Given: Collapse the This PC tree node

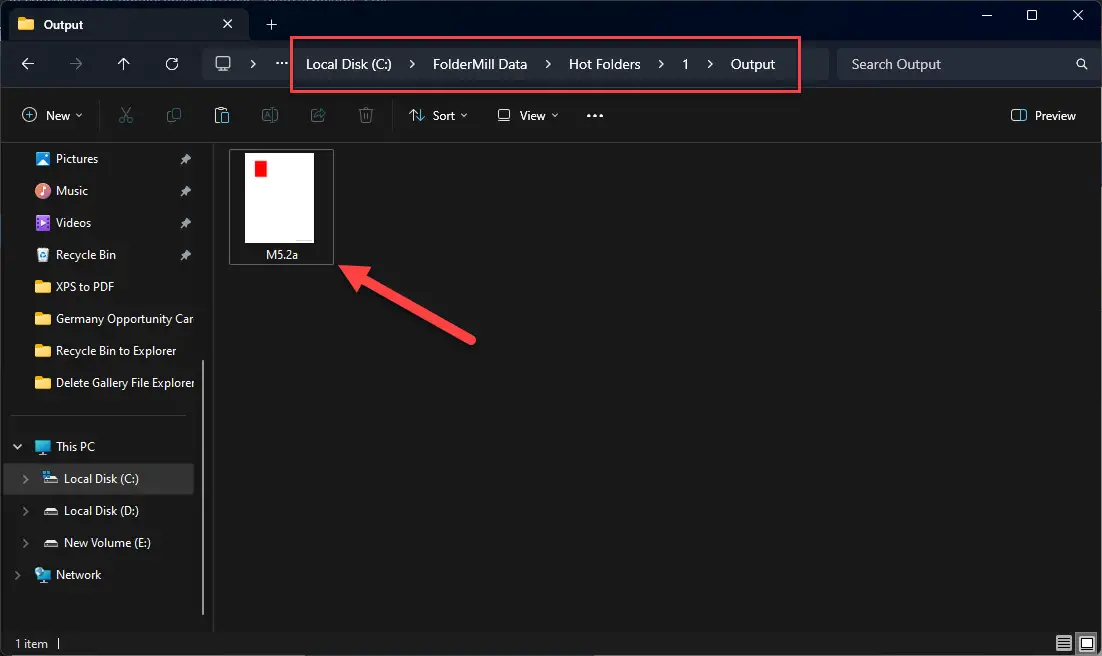Looking at the screenshot, I should [x=18, y=446].
